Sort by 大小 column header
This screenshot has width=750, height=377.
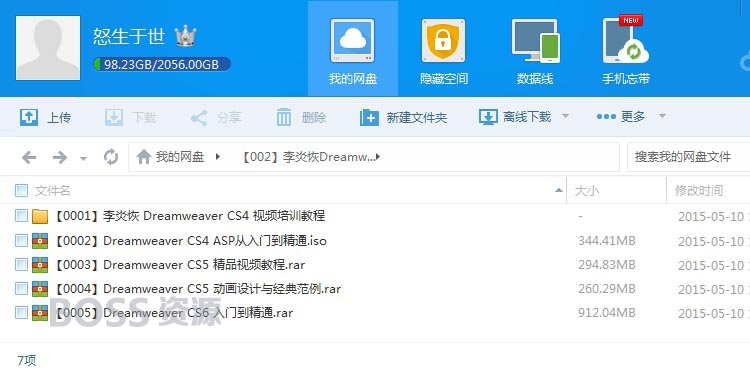click(x=586, y=191)
